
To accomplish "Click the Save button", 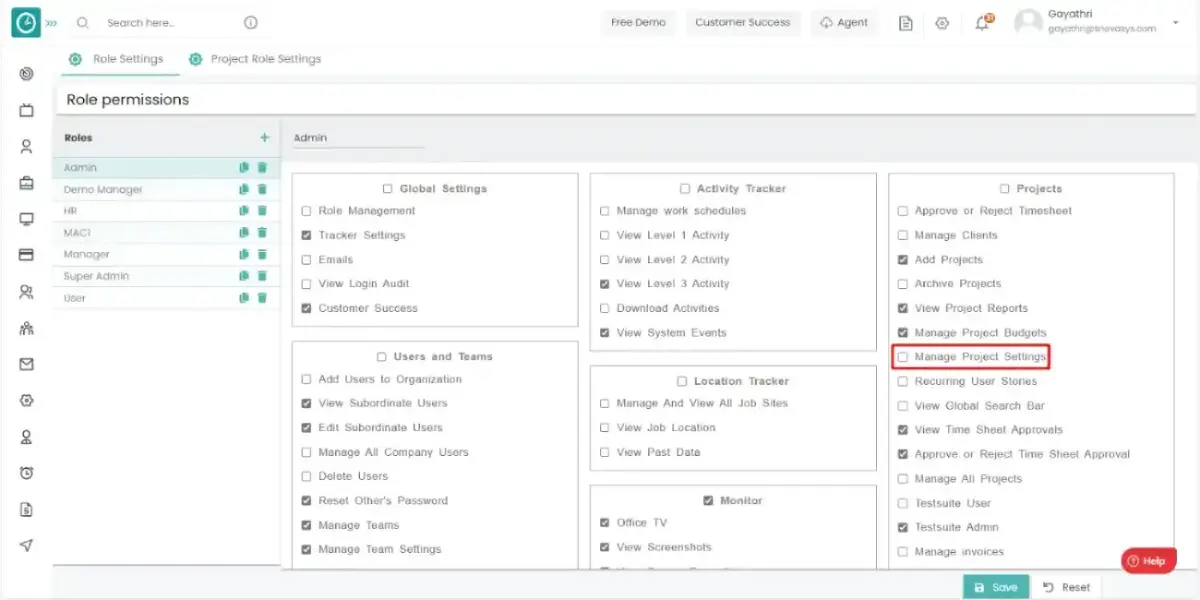I will click(x=995, y=587).
